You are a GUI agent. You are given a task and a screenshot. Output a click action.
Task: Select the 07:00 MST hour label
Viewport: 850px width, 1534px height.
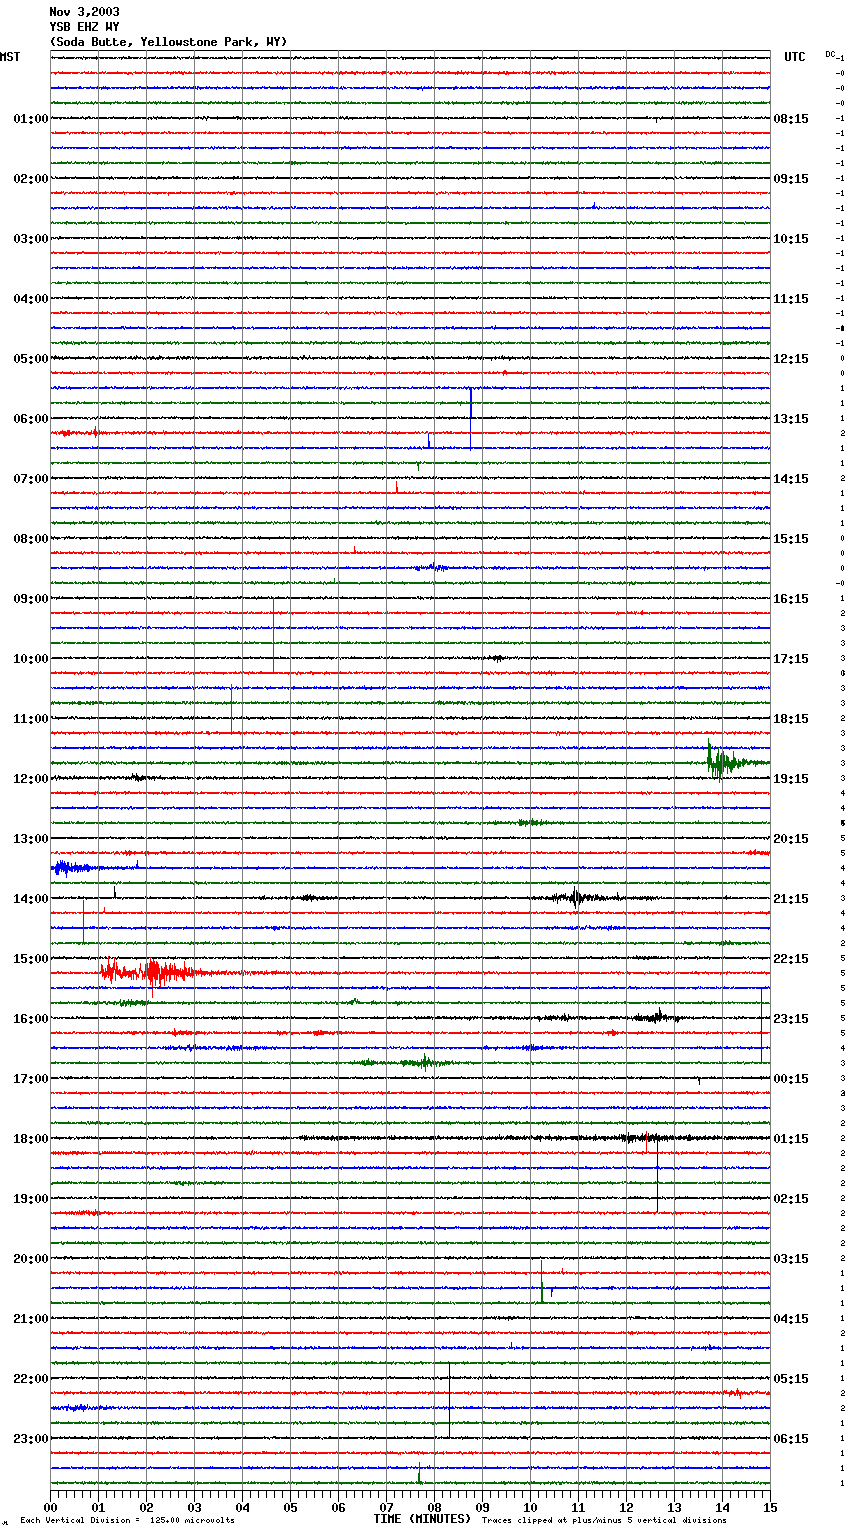point(31,479)
